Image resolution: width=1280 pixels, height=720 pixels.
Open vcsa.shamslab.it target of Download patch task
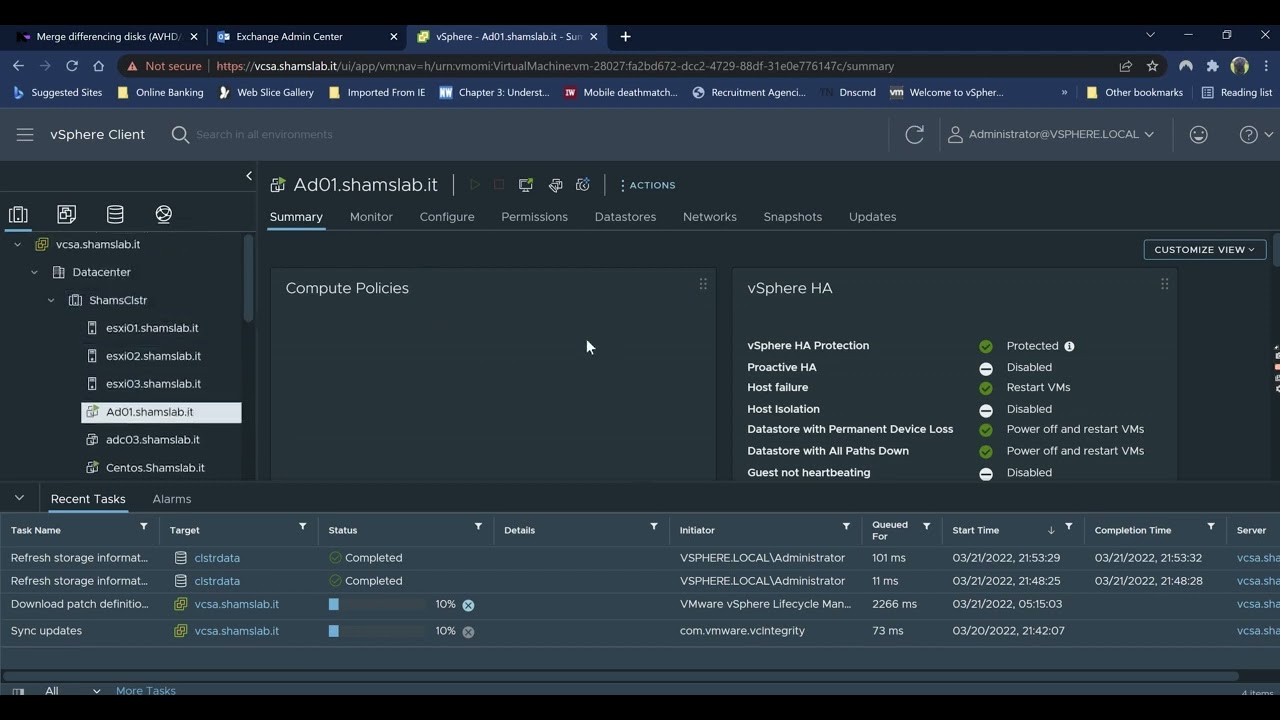click(237, 604)
